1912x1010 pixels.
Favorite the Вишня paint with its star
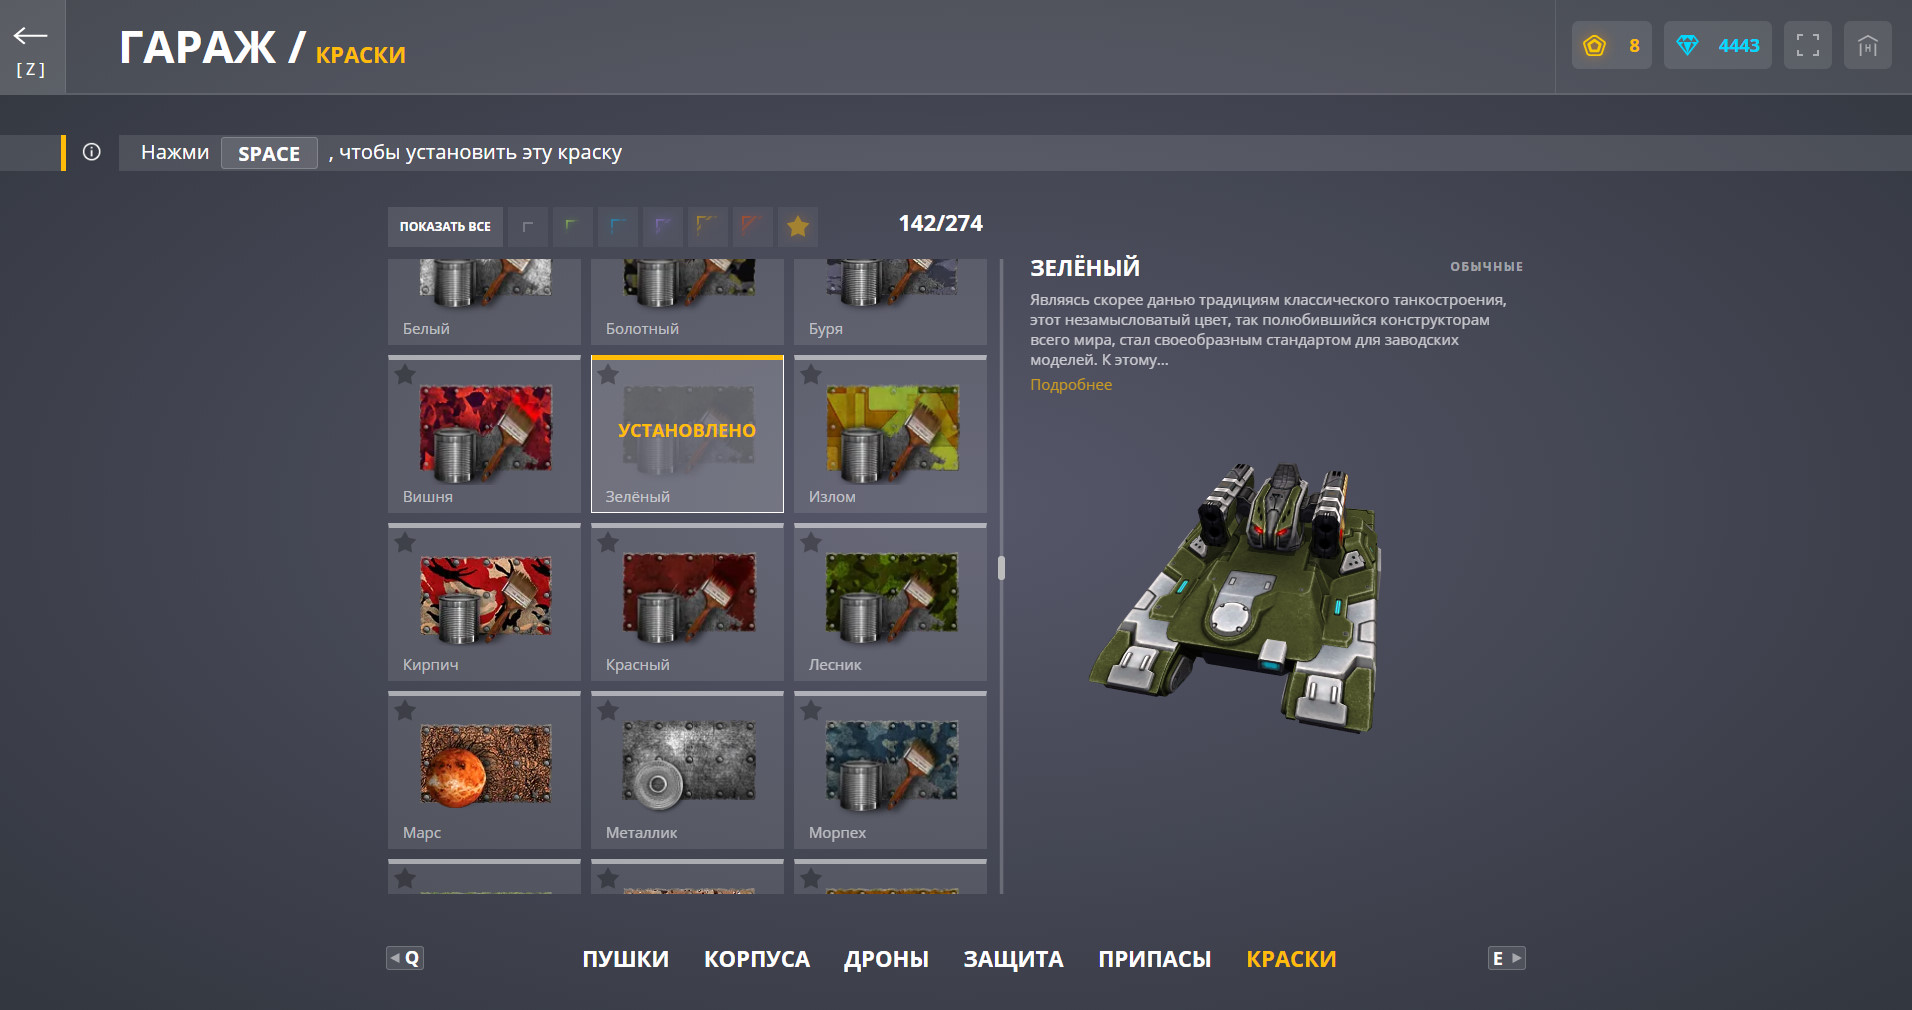tap(405, 375)
